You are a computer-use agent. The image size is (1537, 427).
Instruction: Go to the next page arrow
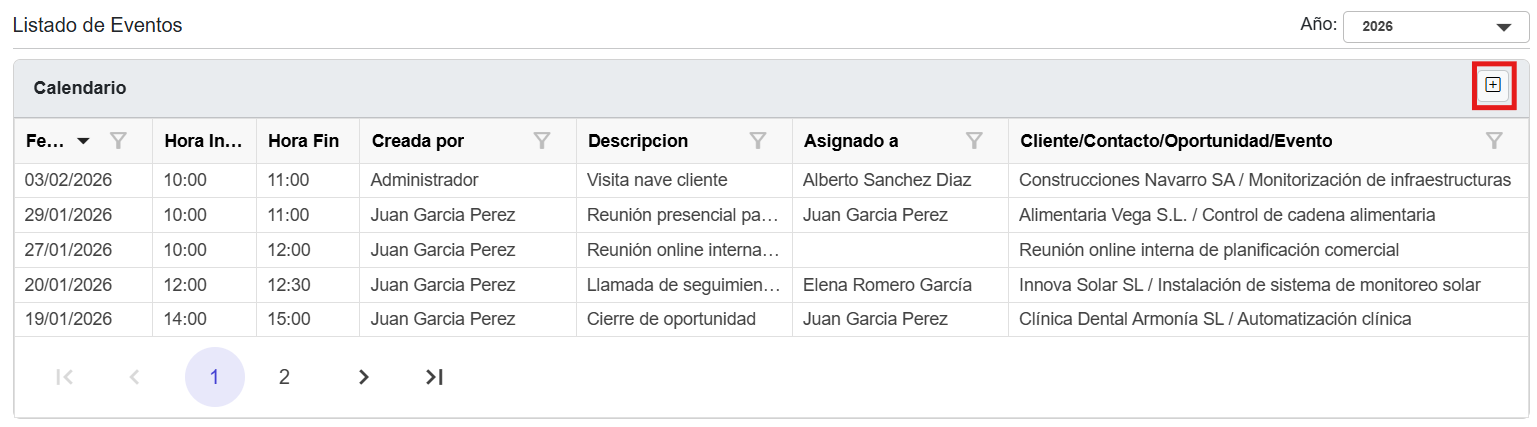pos(364,377)
